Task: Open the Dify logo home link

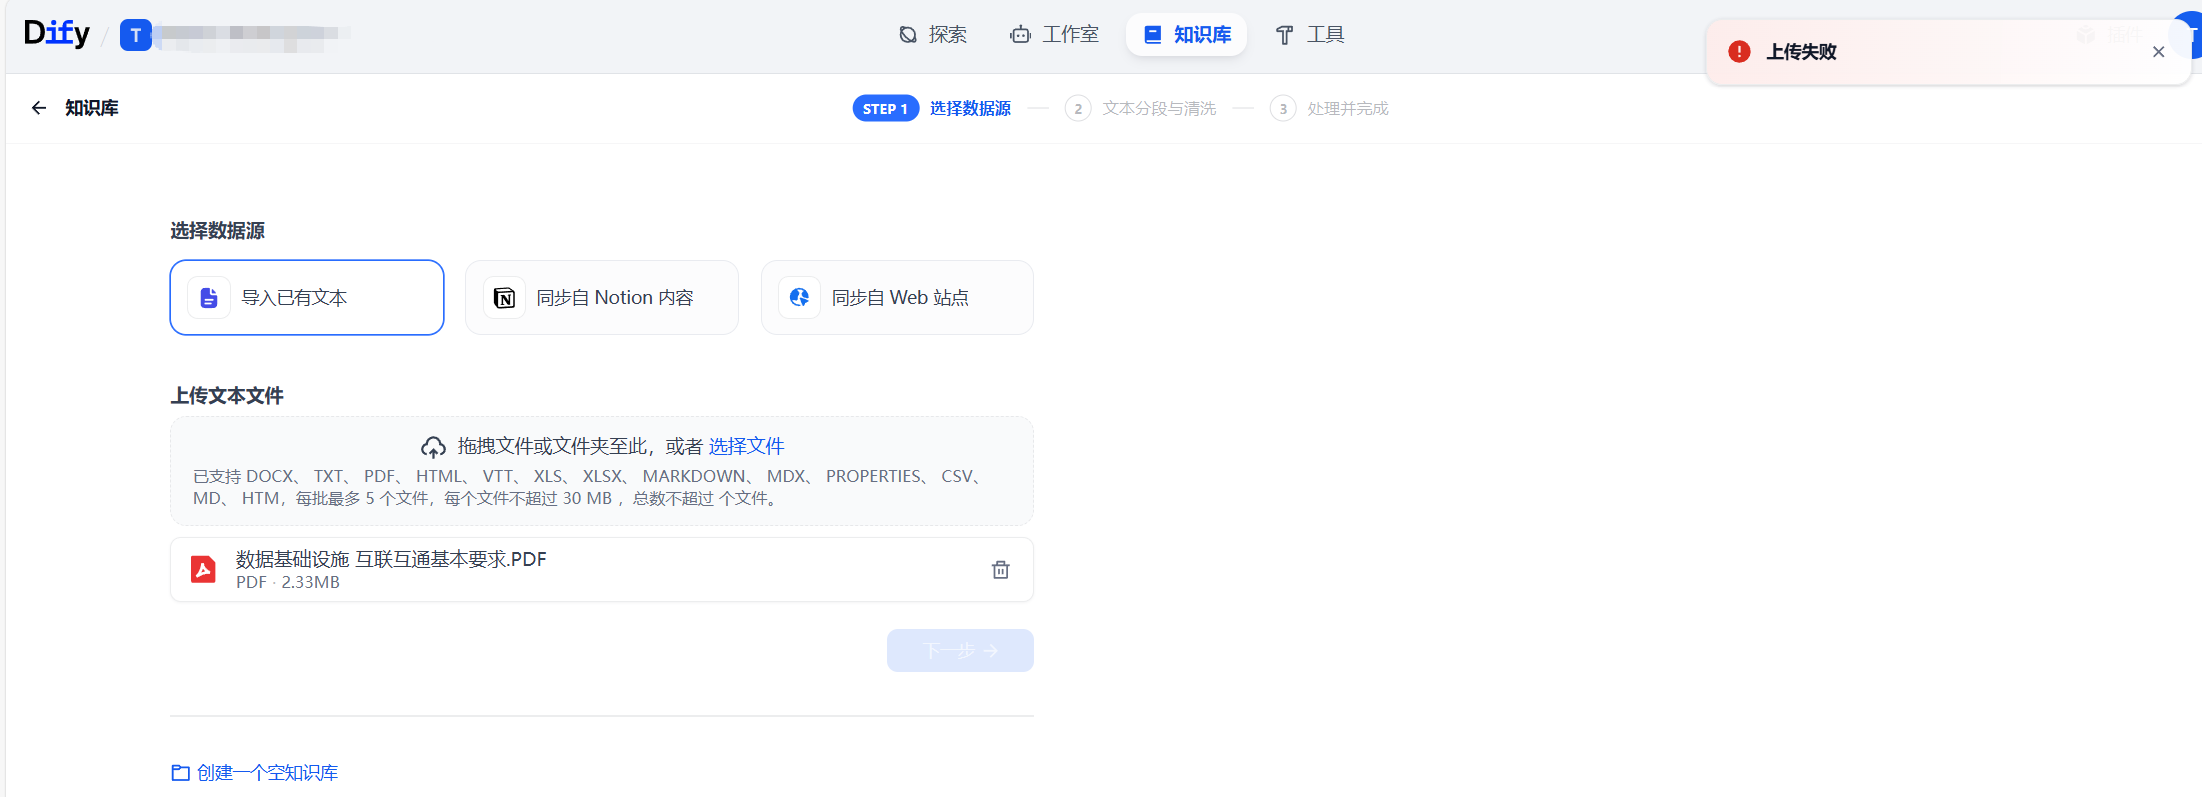Action: pos(56,34)
